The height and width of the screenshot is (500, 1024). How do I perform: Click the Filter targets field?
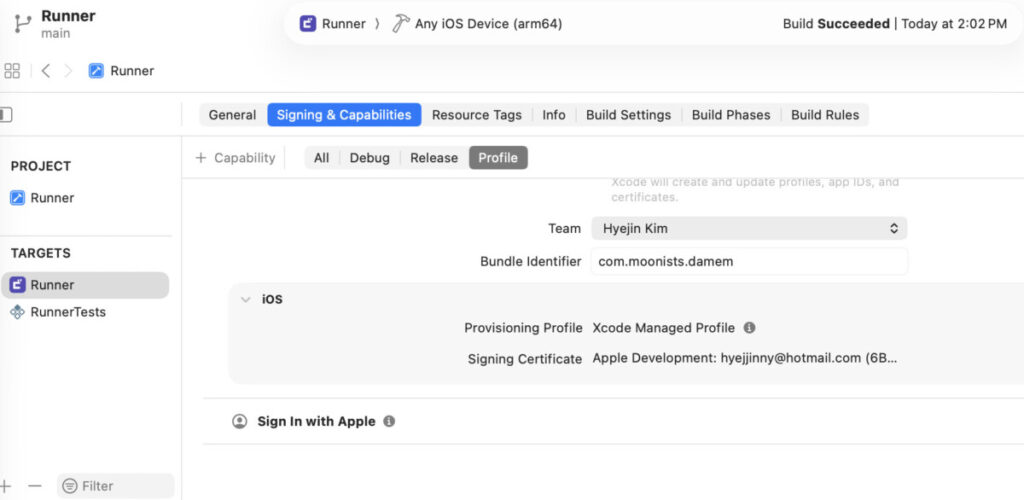pyautogui.click(x=116, y=486)
